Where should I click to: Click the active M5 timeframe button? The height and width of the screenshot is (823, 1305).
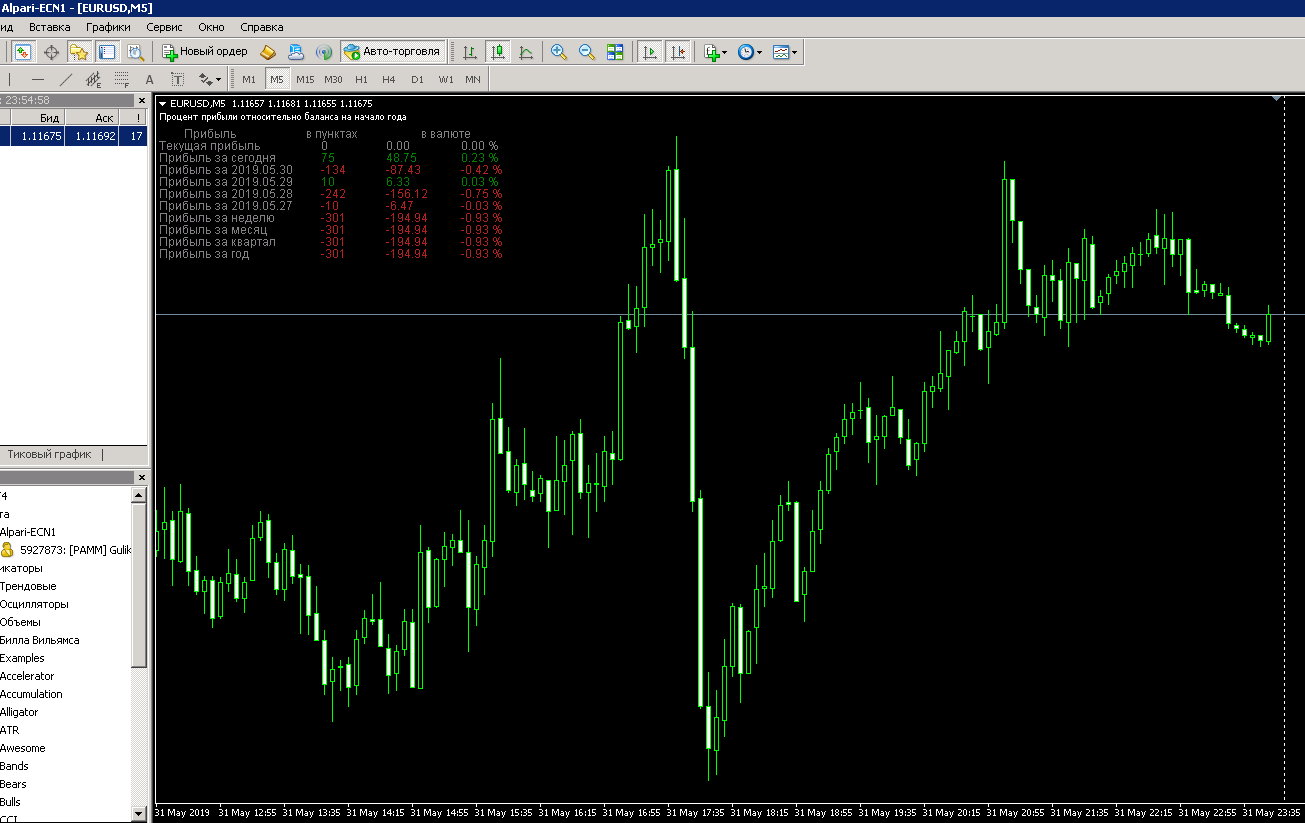point(277,79)
